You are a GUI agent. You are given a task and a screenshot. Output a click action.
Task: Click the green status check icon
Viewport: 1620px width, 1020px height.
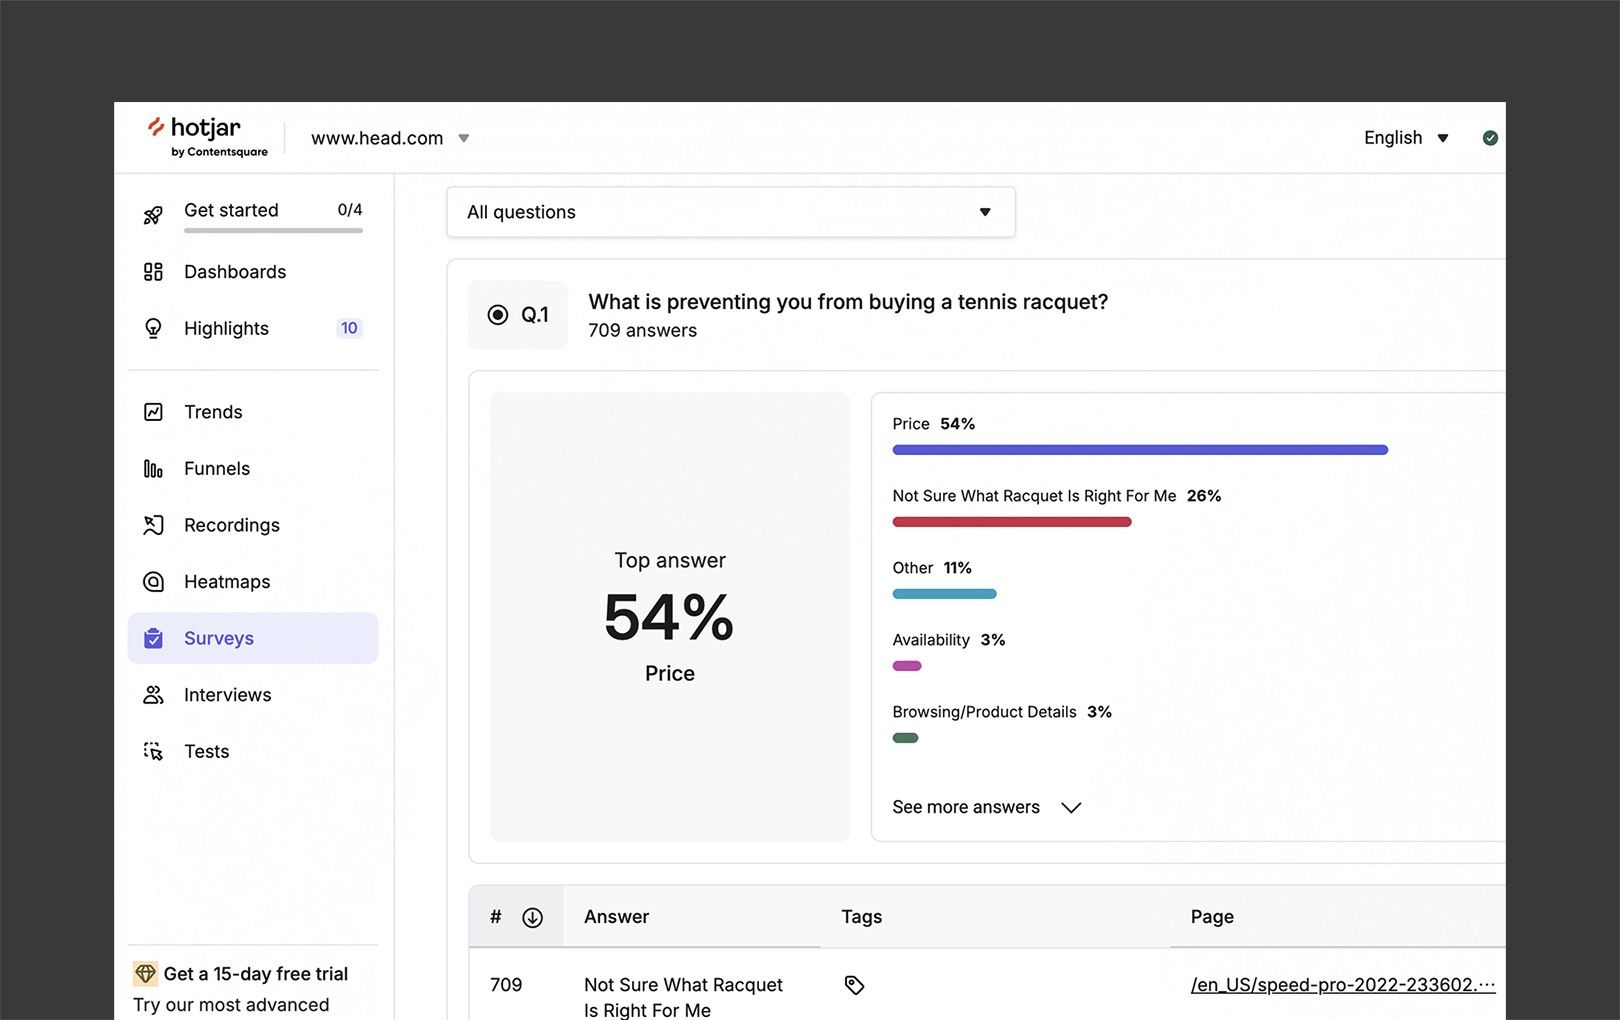pos(1490,138)
